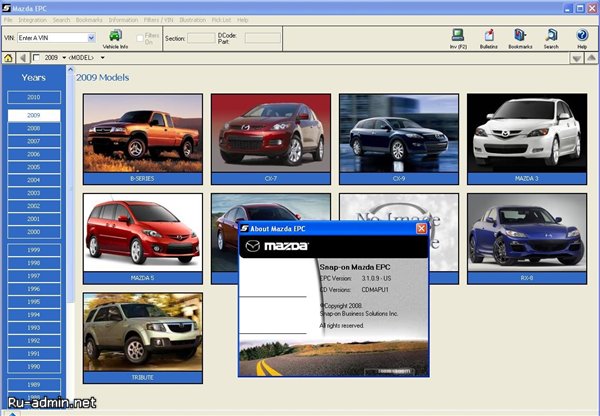
Task: Select year 1995 in Years list
Action: click(34, 302)
